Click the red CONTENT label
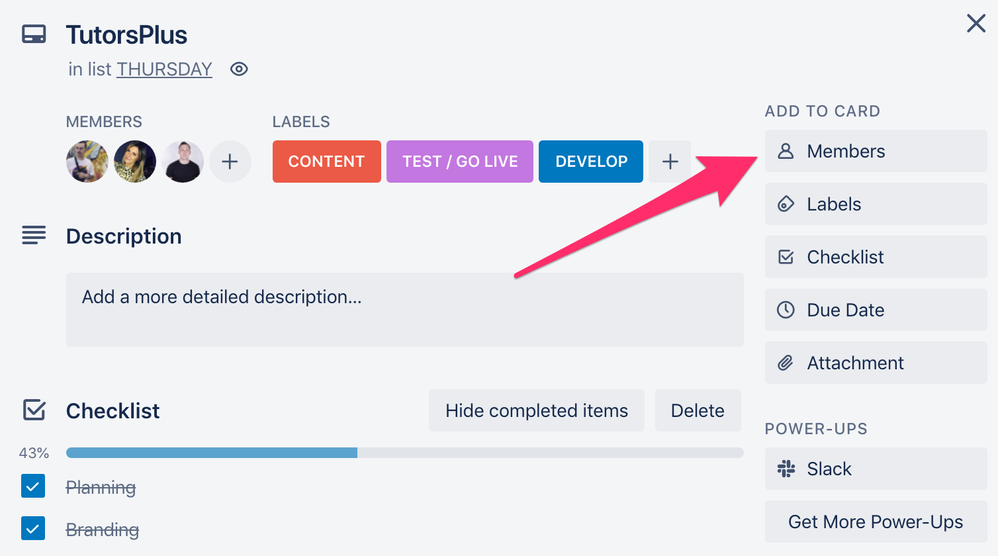 point(326,161)
